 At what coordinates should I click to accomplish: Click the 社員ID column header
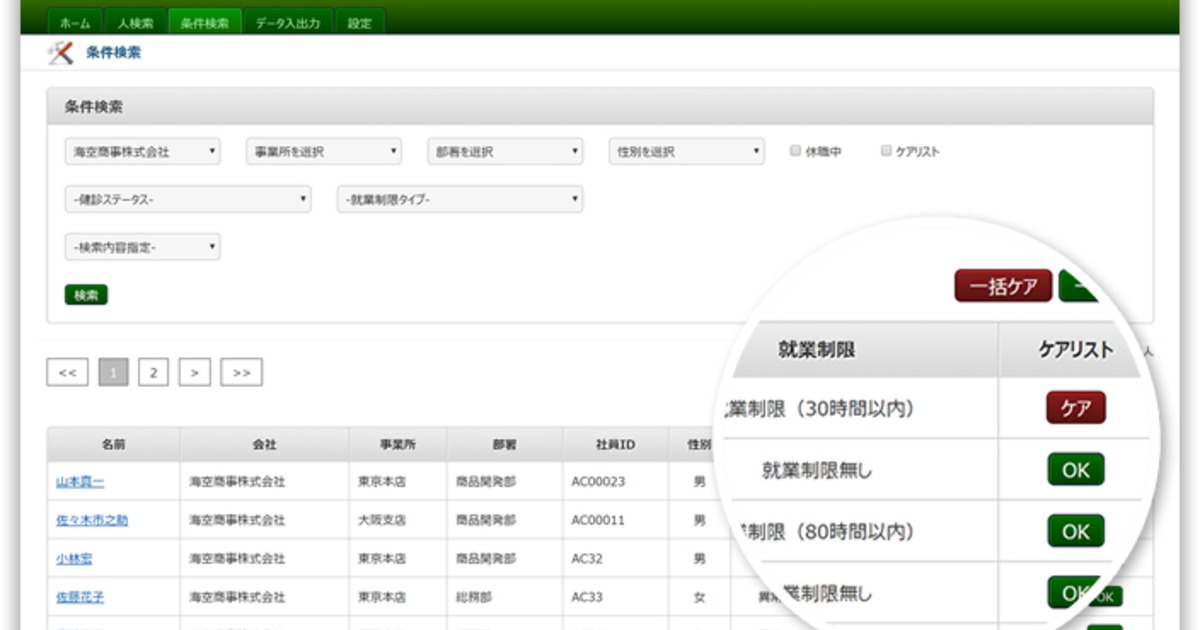pyautogui.click(x=614, y=443)
